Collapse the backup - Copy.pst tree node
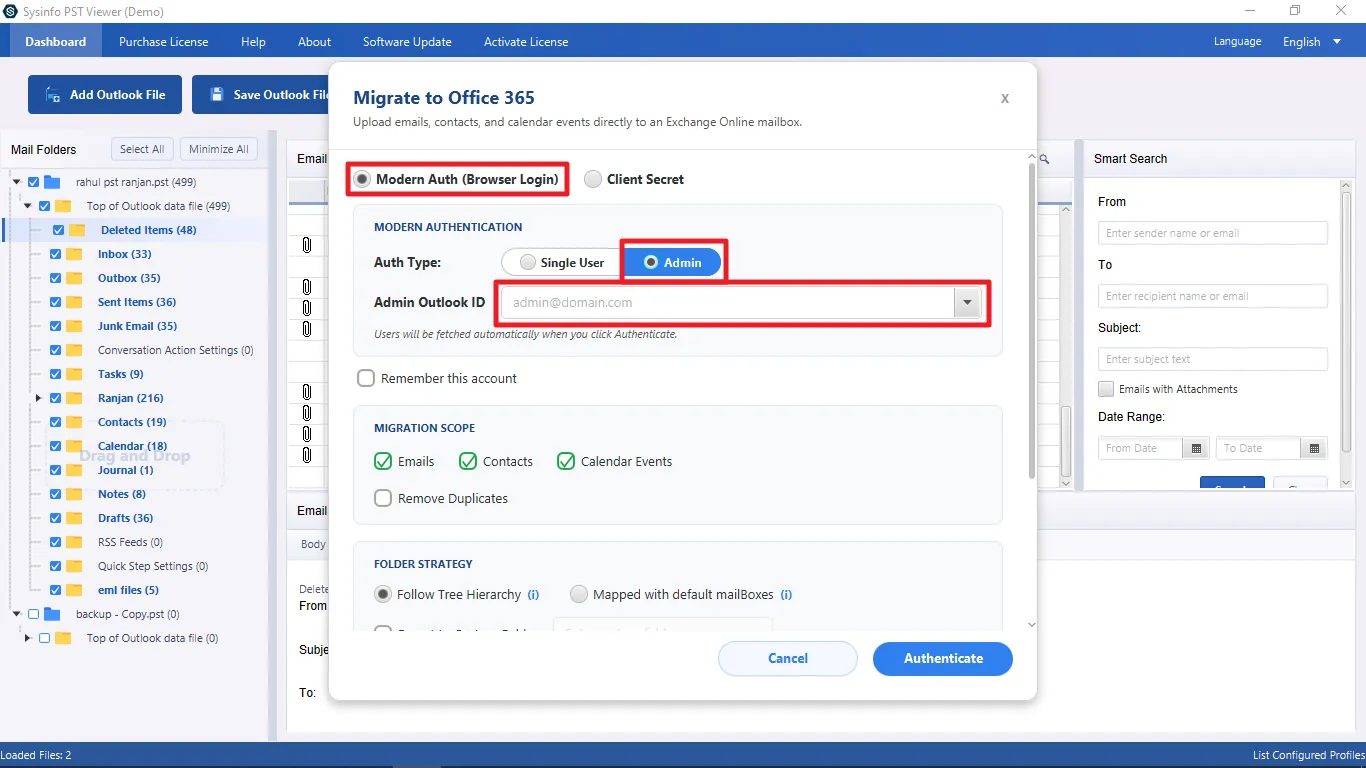The width and height of the screenshot is (1366, 768). coord(17,614)
